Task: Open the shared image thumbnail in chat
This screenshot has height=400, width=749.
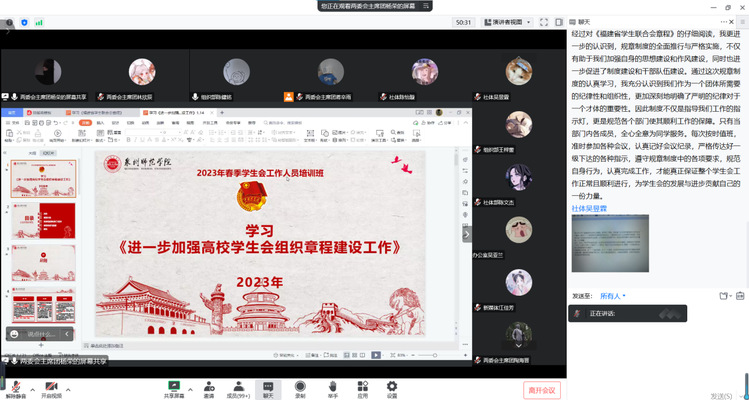Action: [609, 248]
